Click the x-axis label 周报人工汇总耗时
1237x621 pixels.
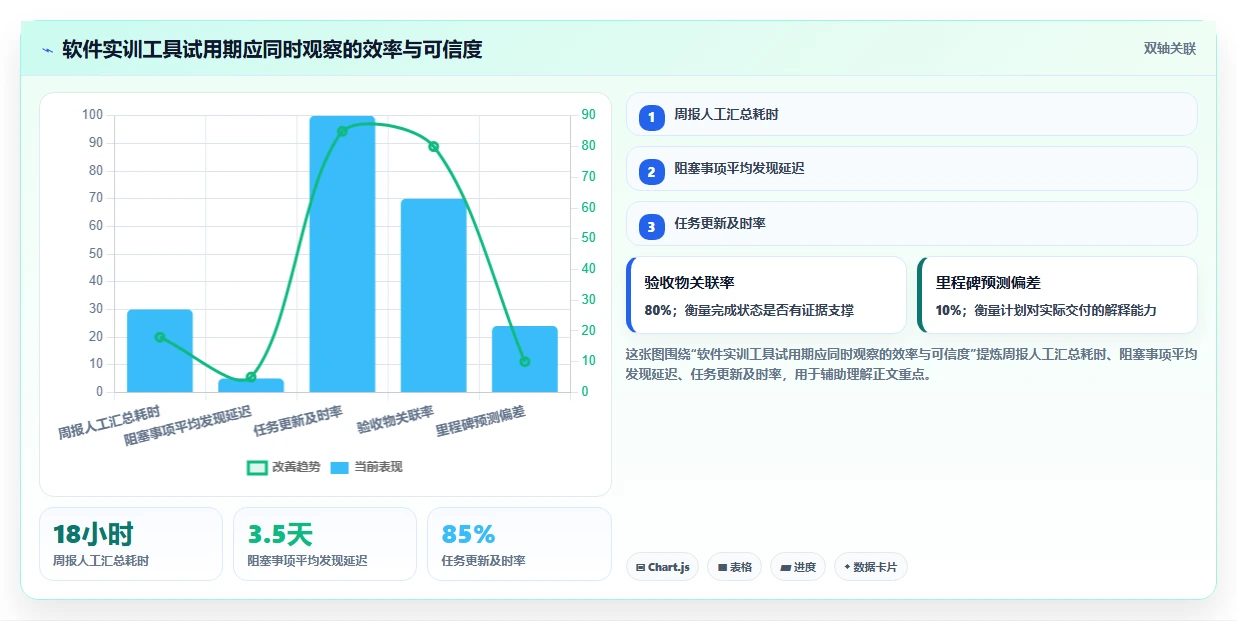(x=109, y=423)
